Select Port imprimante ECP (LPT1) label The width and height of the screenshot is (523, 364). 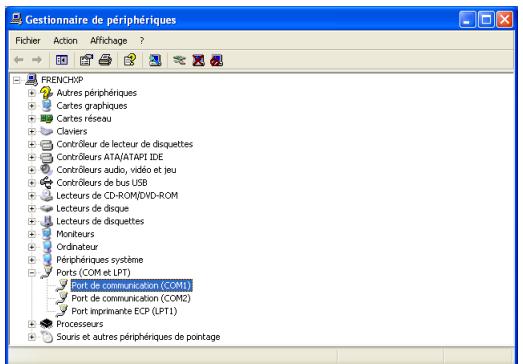pyautogui.click(x=124, y=311)
